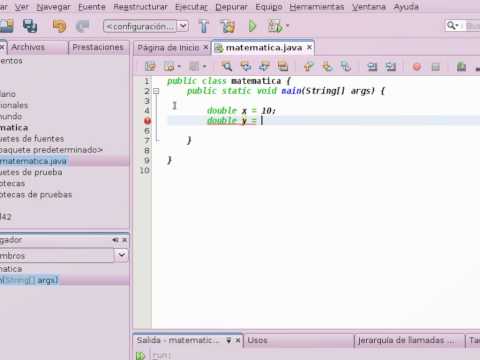
Task: Click the Build Project hammer icon
Action: pos(204,26)
